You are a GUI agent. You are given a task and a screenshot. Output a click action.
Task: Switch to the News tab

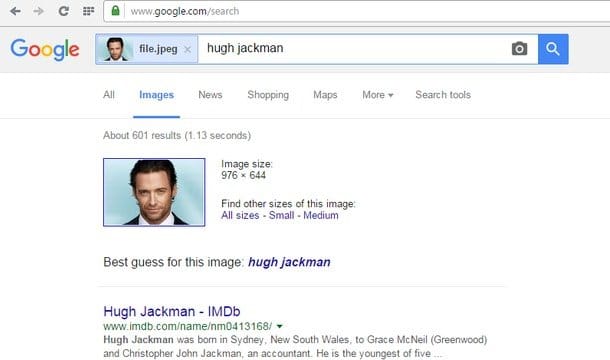(210, 95)
